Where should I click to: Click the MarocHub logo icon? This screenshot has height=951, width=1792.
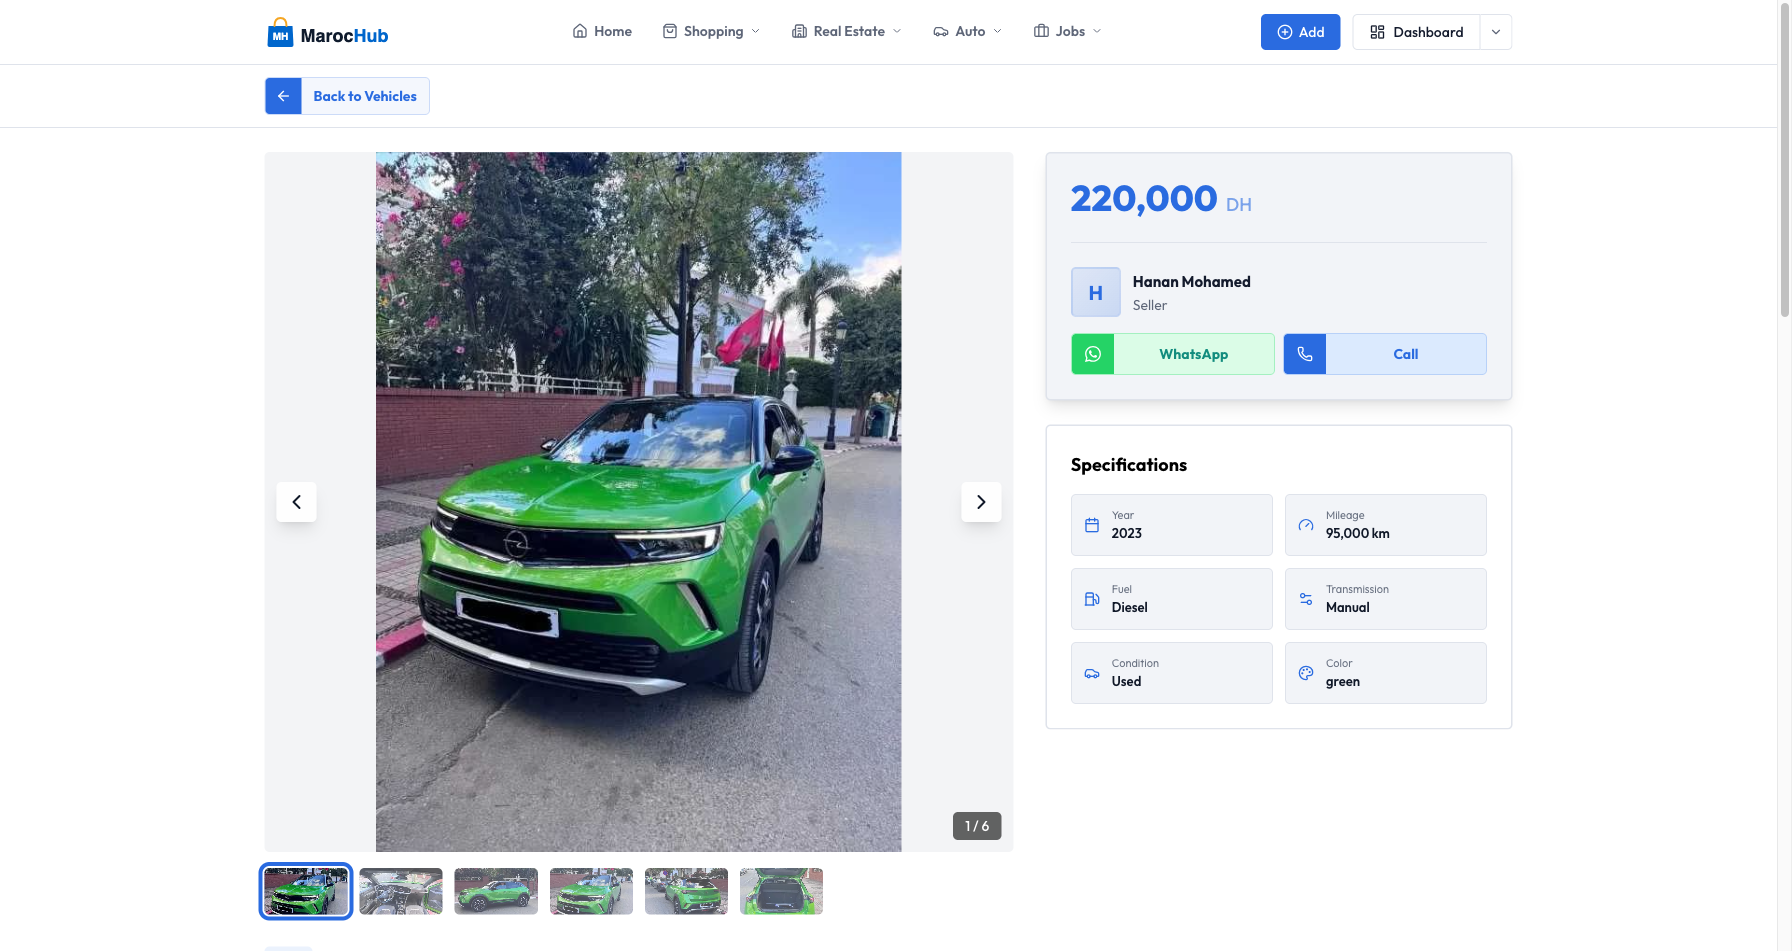tap(280, 34)
